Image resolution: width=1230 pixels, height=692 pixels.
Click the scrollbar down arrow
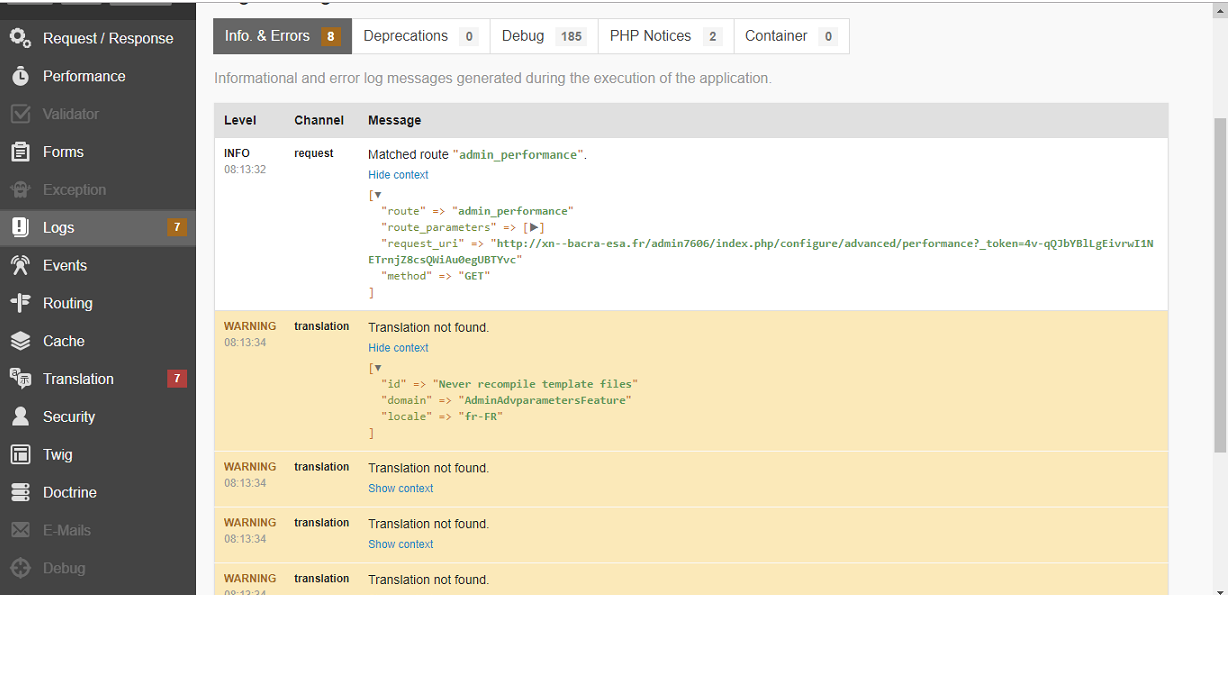click(x=1220, y=592)
